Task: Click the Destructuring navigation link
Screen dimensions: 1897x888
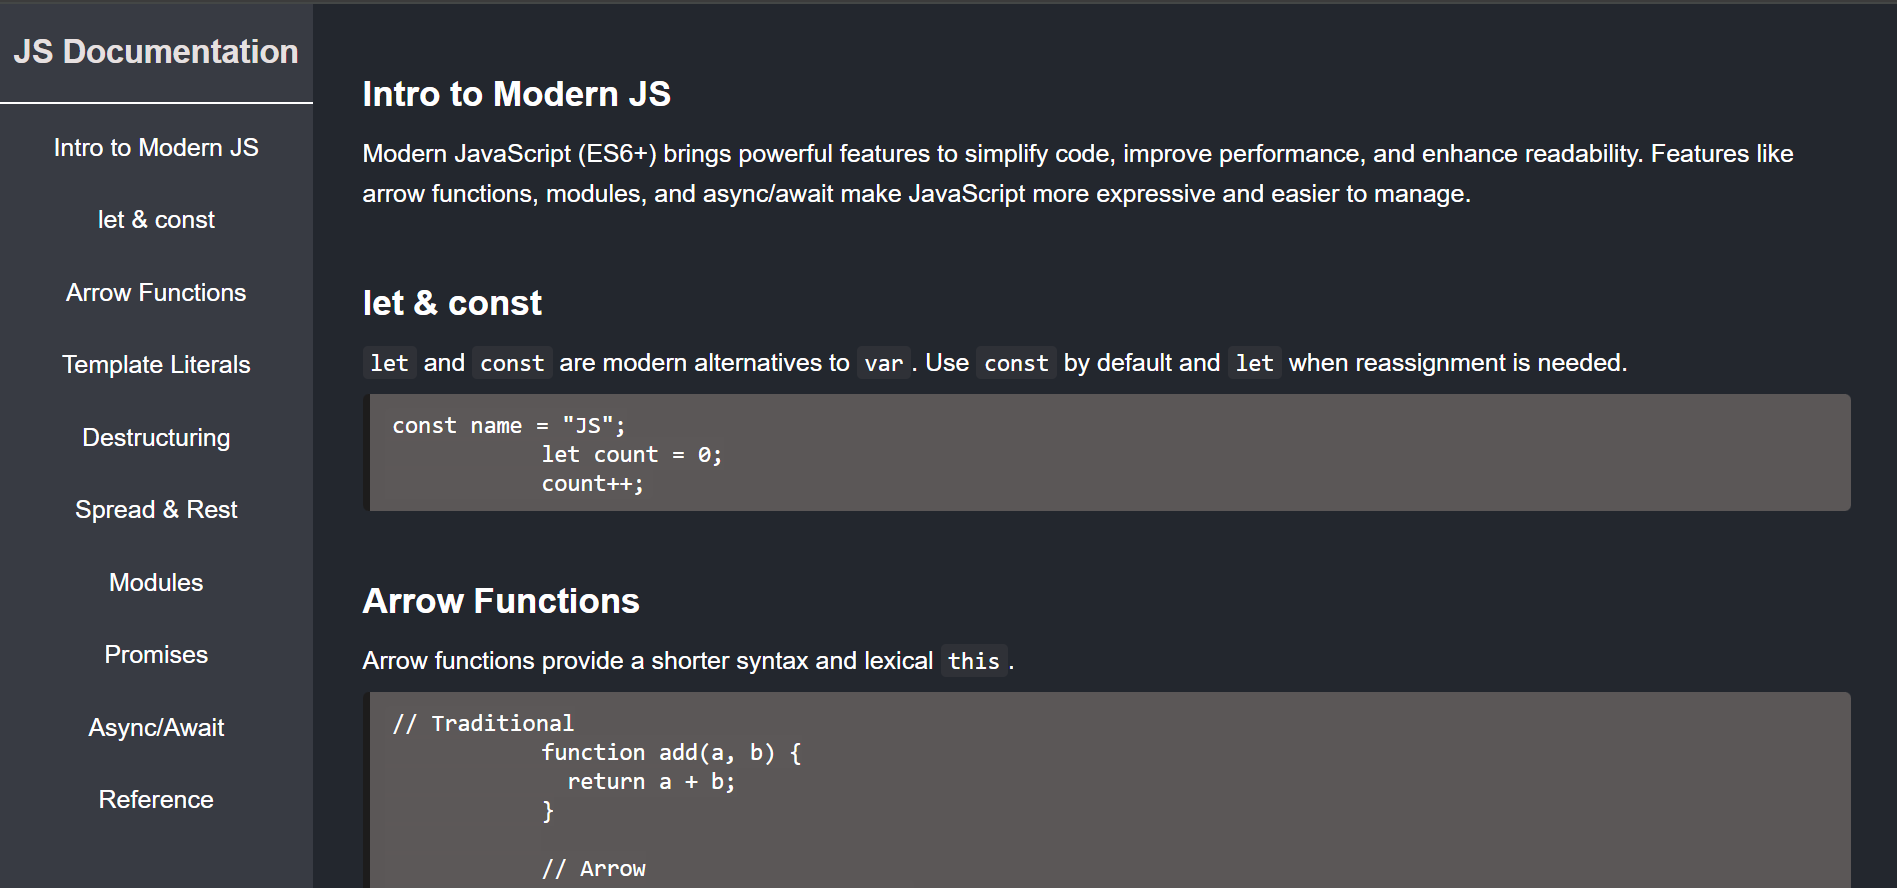Action: coord(156,438)
